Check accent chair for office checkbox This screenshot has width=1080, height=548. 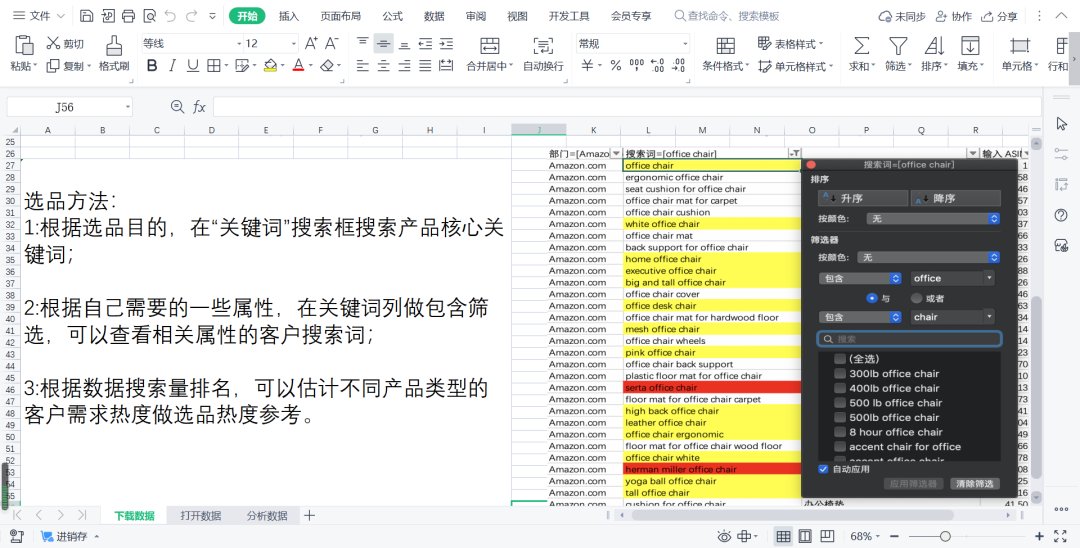click(840, 447)
